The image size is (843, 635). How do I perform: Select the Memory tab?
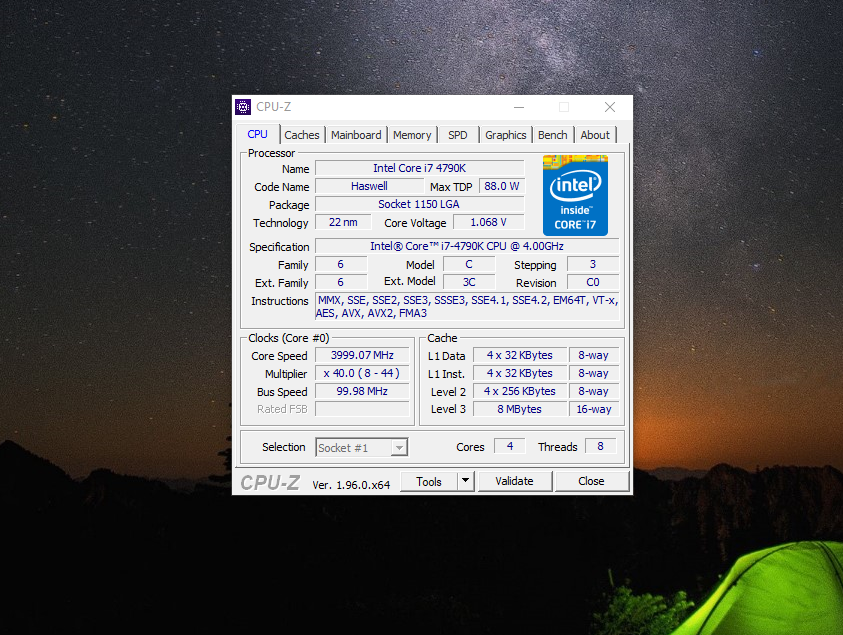click(x=412, y=135)
